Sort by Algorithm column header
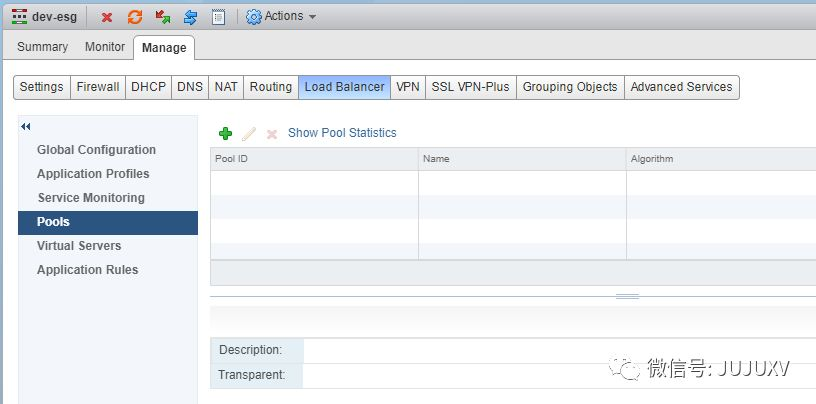The width and height of the screenshot is (816, 404). pyautogui.click(x=721, y=159)
